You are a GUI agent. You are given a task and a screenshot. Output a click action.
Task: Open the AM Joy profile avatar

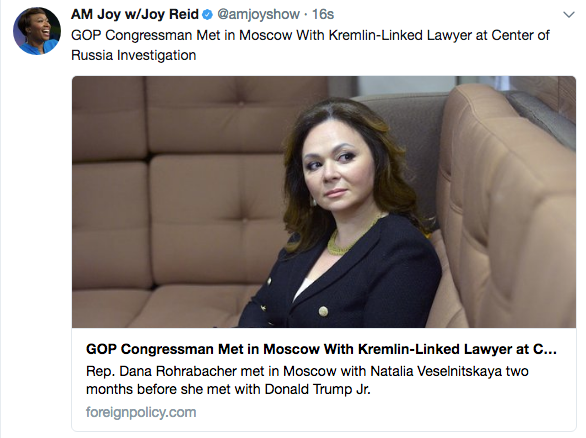tap(37, 31)
